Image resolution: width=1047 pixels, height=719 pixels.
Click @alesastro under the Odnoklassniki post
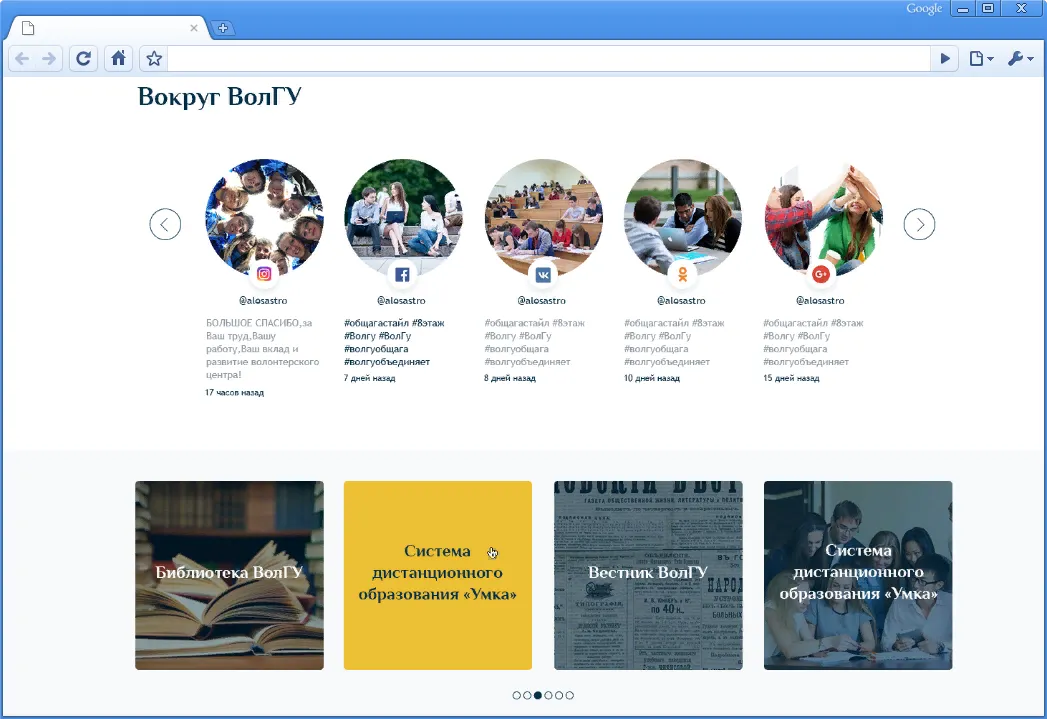[681, 301]
